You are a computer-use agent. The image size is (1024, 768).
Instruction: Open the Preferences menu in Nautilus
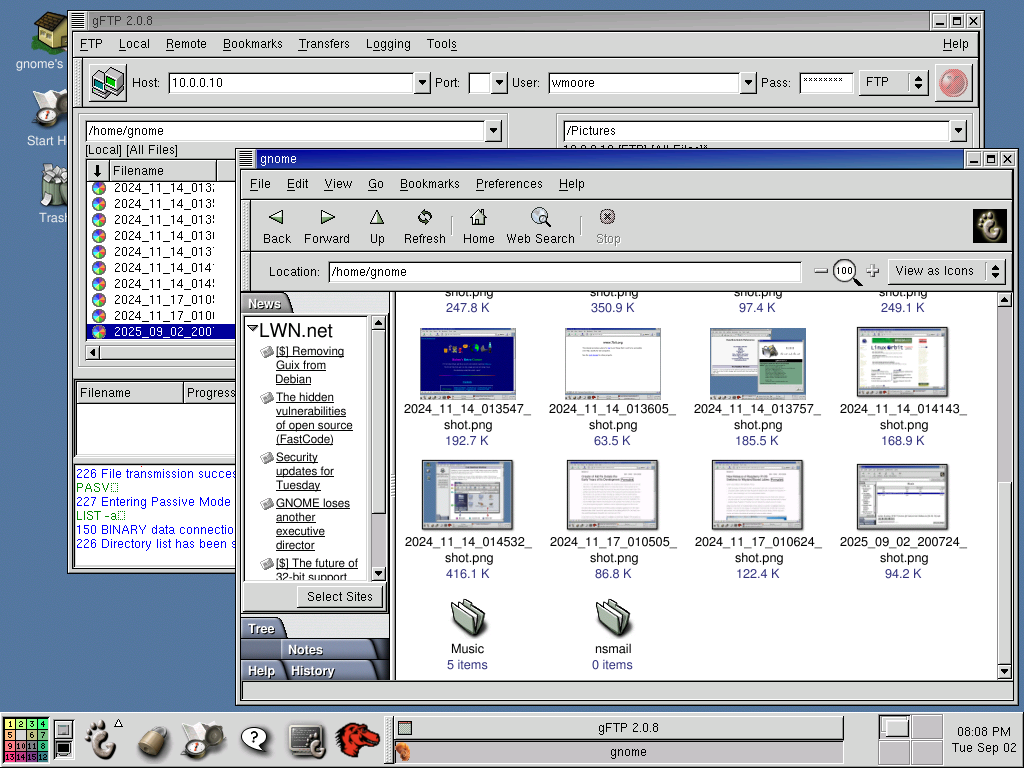pos(508,184)
